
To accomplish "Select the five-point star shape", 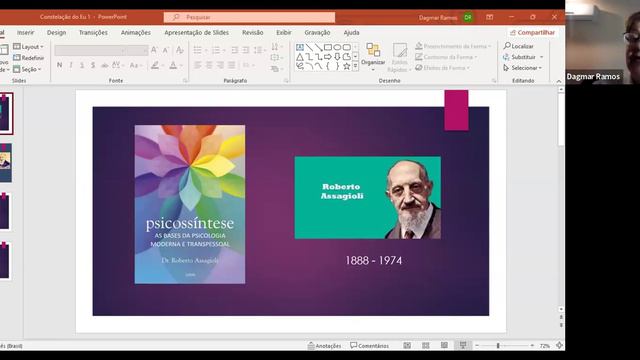I will click(x=347, y=66).
